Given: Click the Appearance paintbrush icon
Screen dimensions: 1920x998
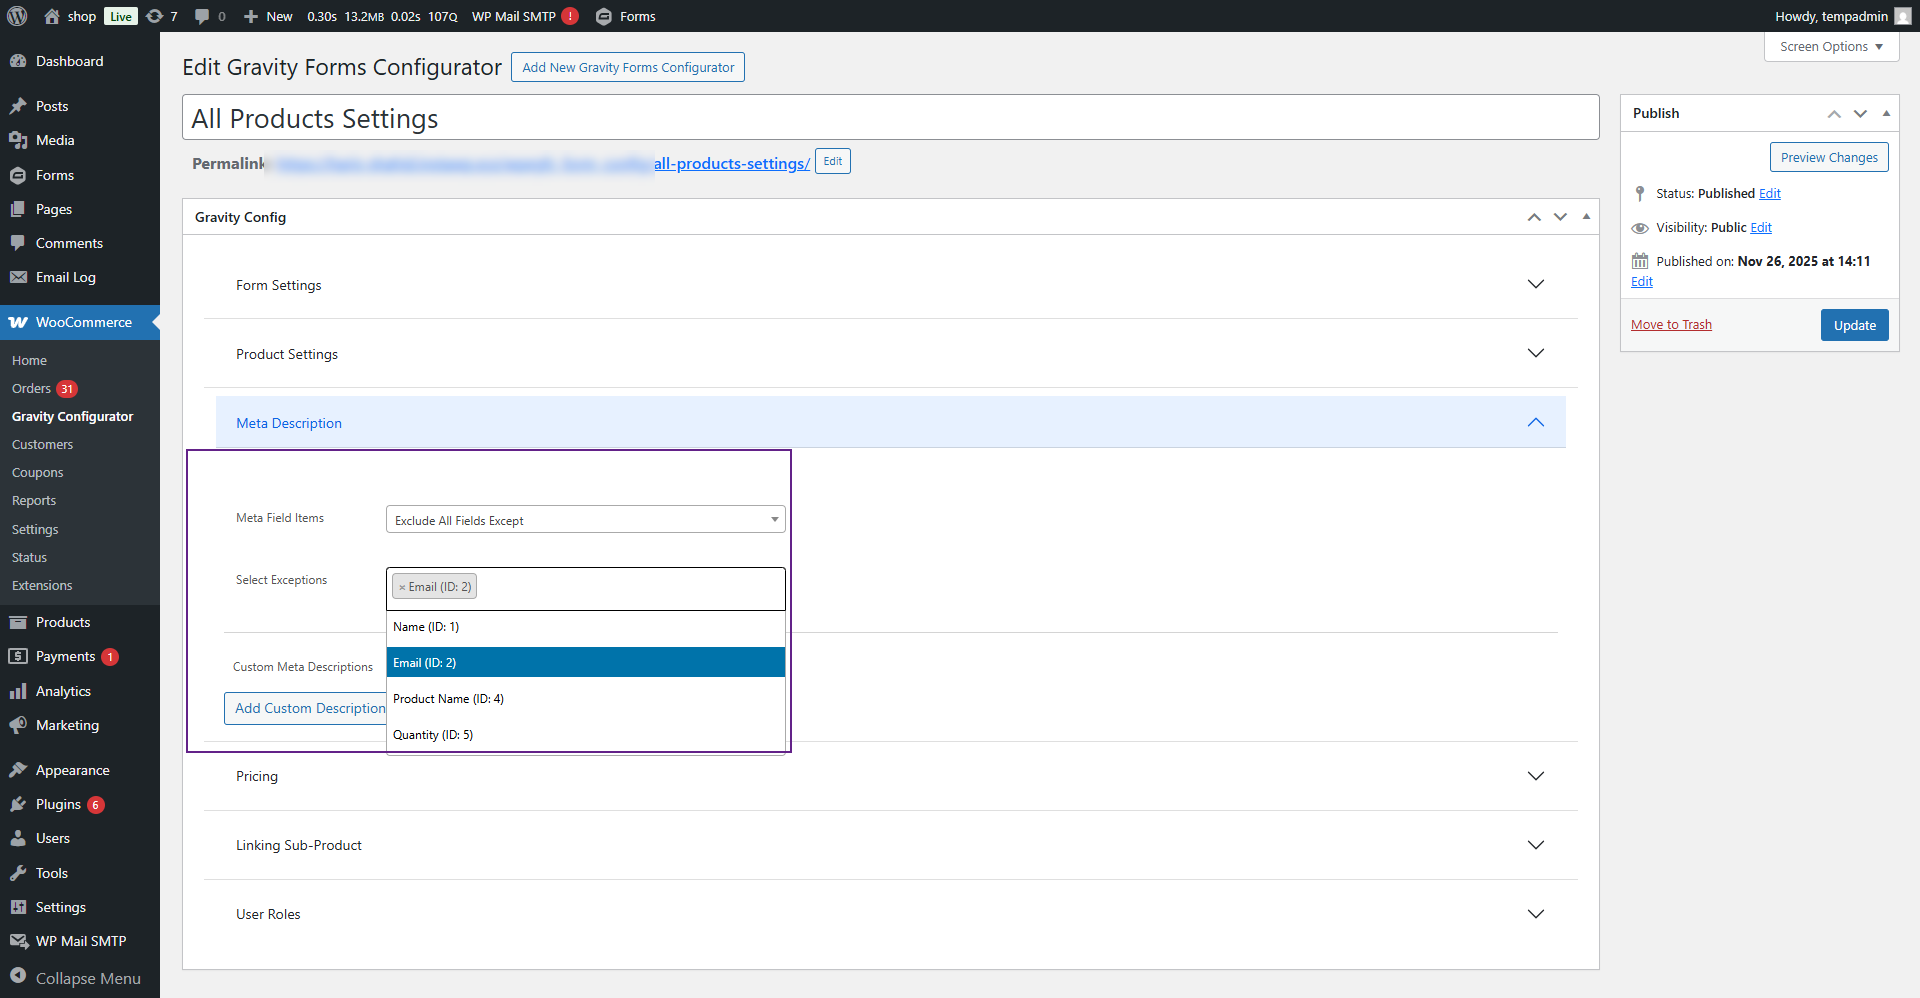Looking at the screenshot, I should coord(18,770).
